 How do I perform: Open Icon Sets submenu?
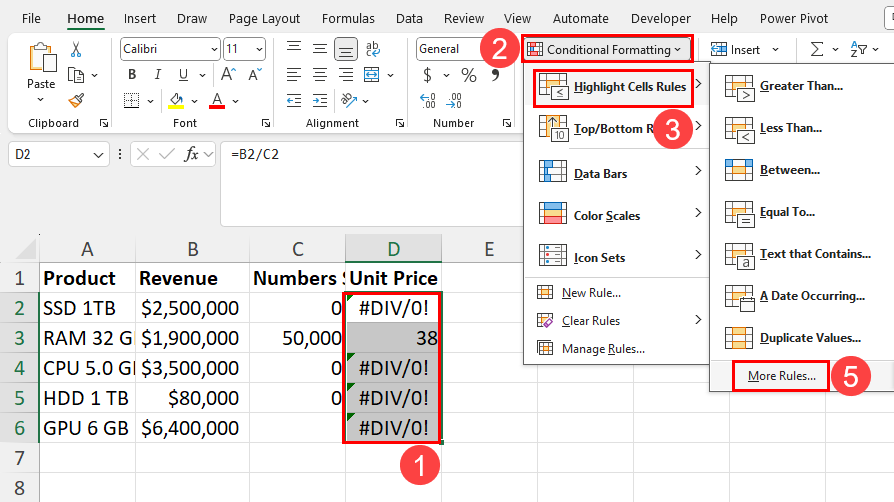(616, 255)
